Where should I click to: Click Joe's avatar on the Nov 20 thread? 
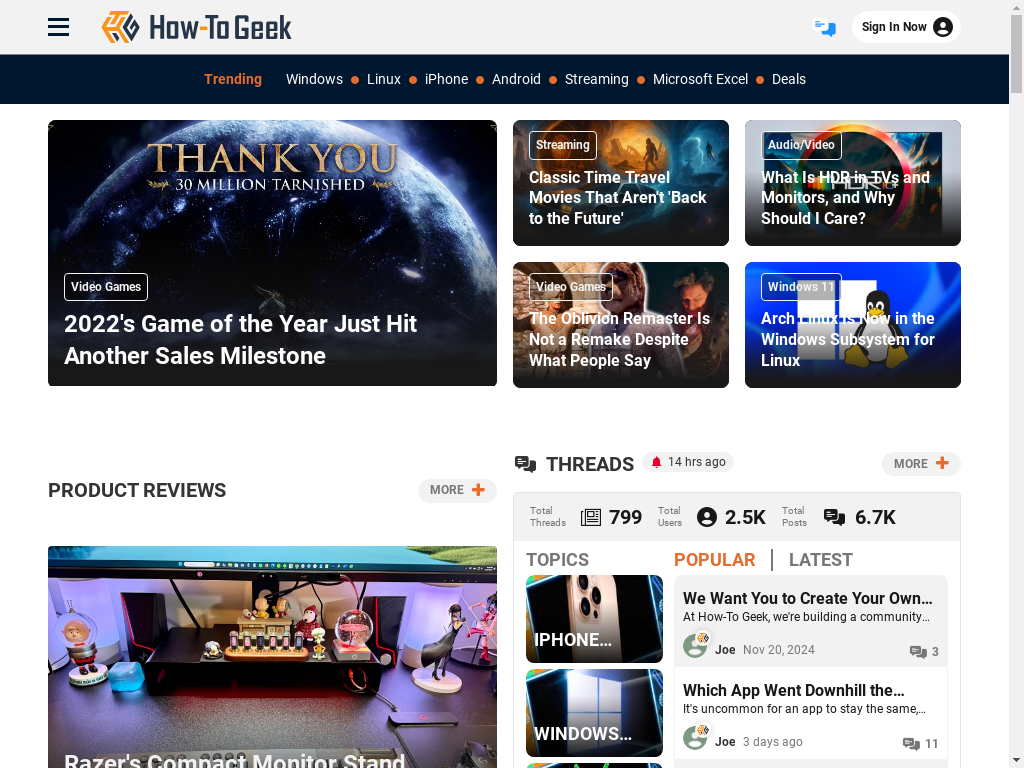(x=696, y=645)
